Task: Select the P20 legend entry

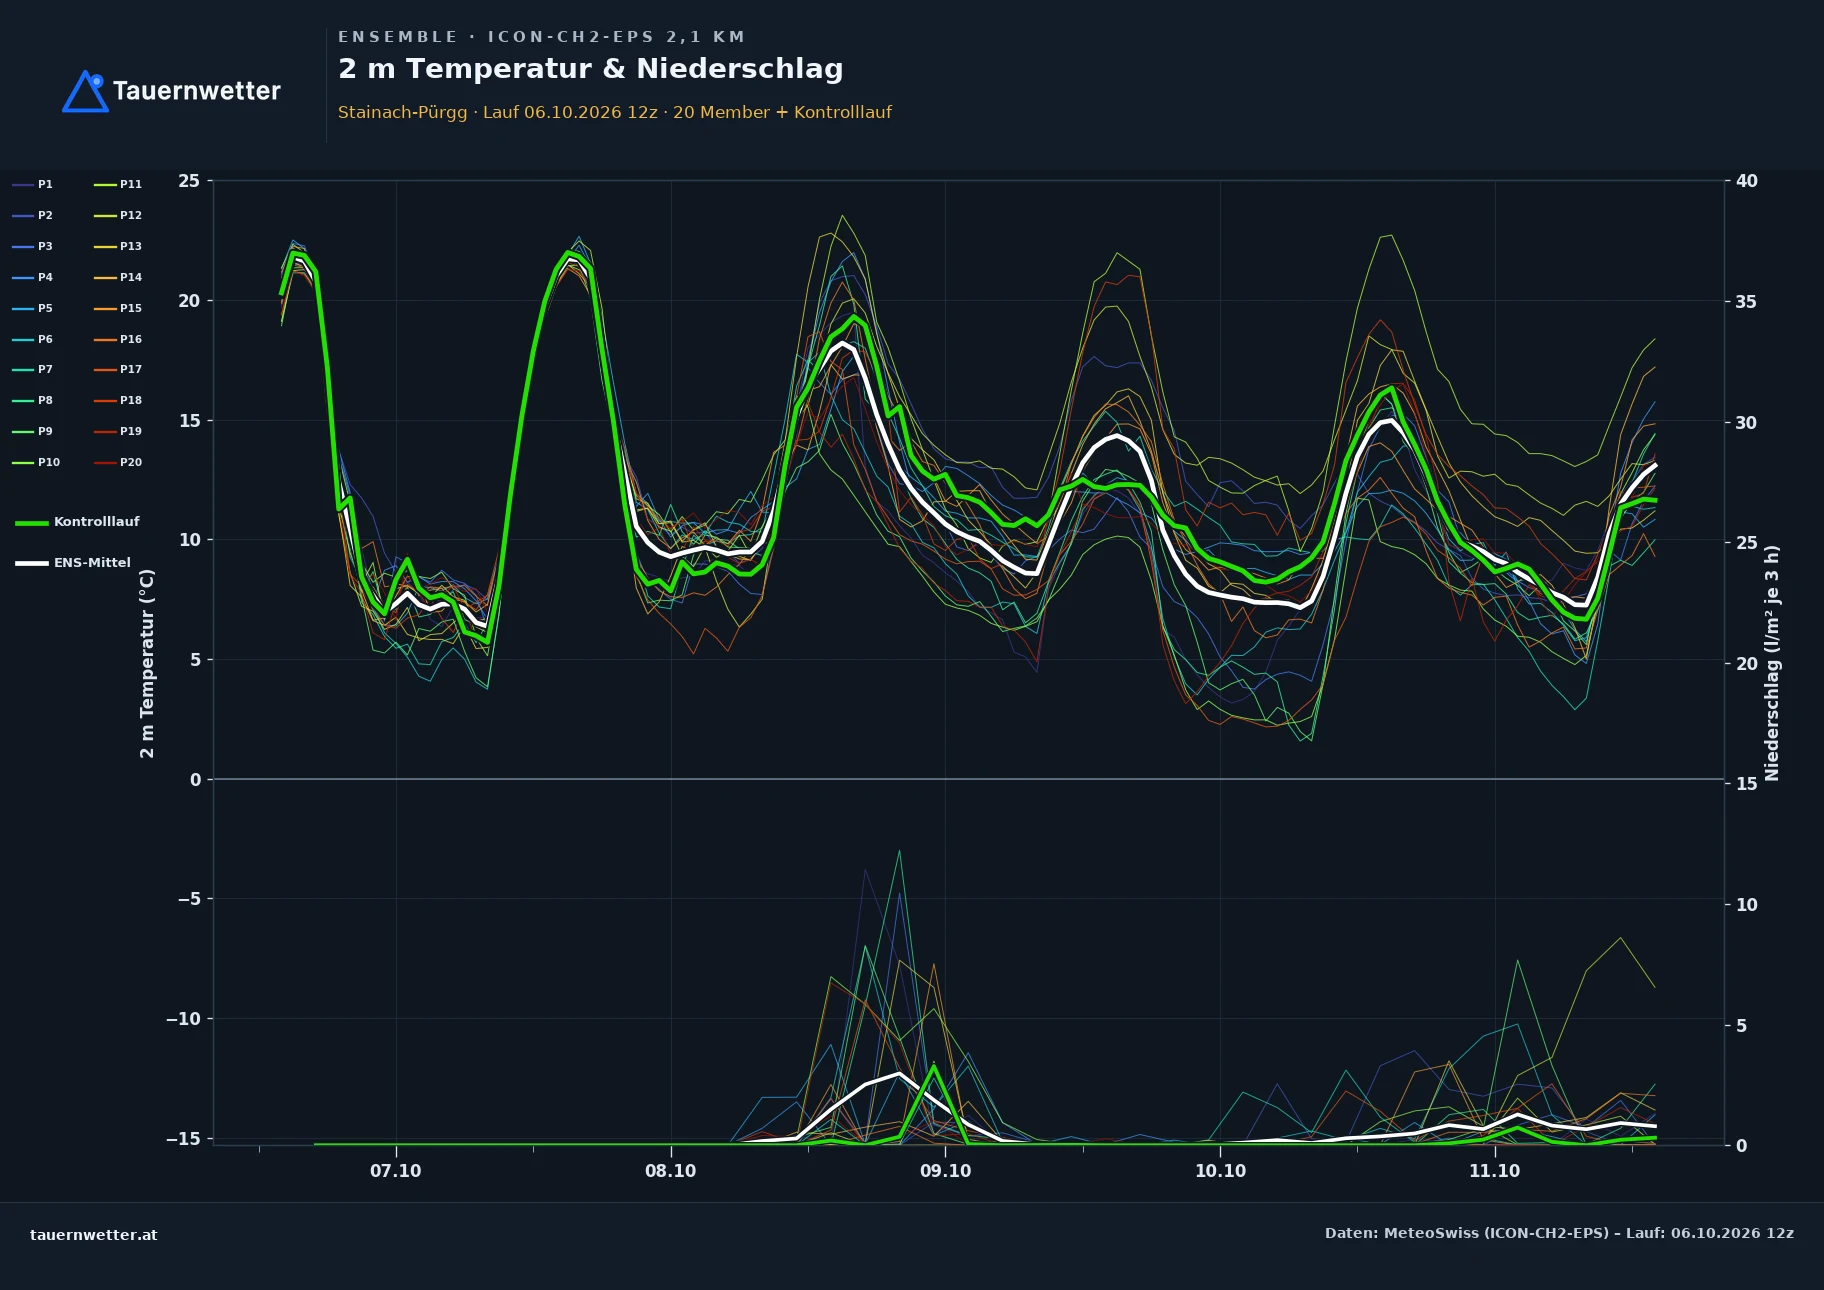Action: click(x=118, y=462)
